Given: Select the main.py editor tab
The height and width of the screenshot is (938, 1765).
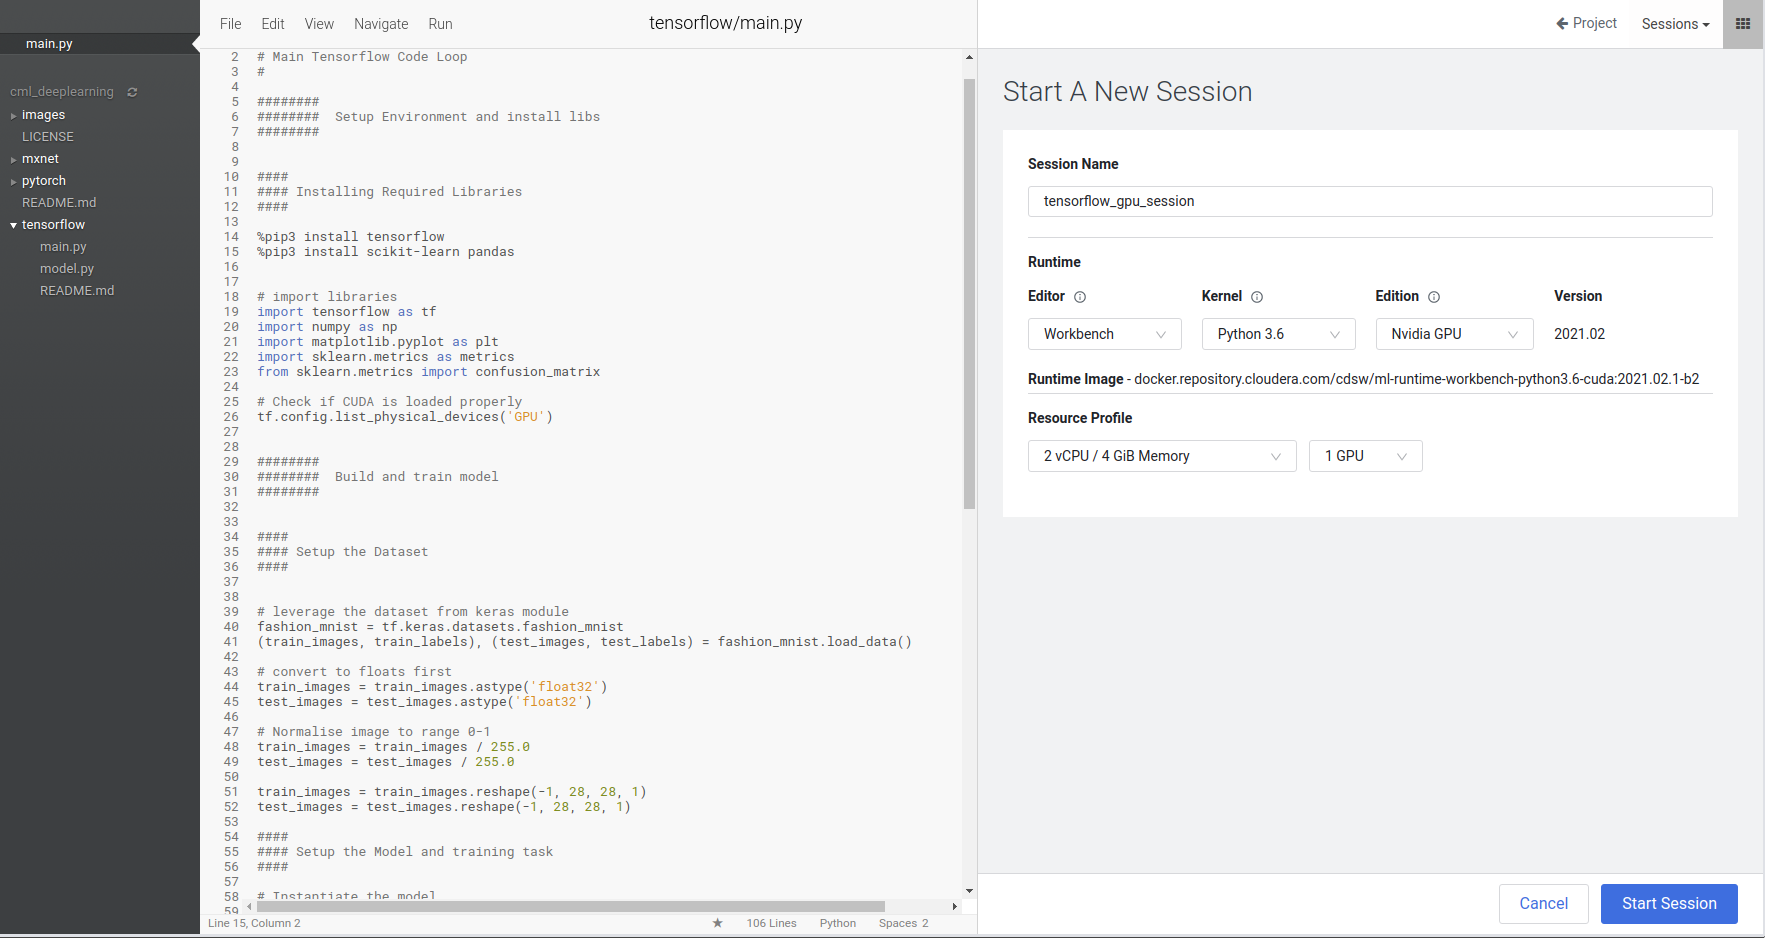Looking at the screenshot, I should [100, 44].
